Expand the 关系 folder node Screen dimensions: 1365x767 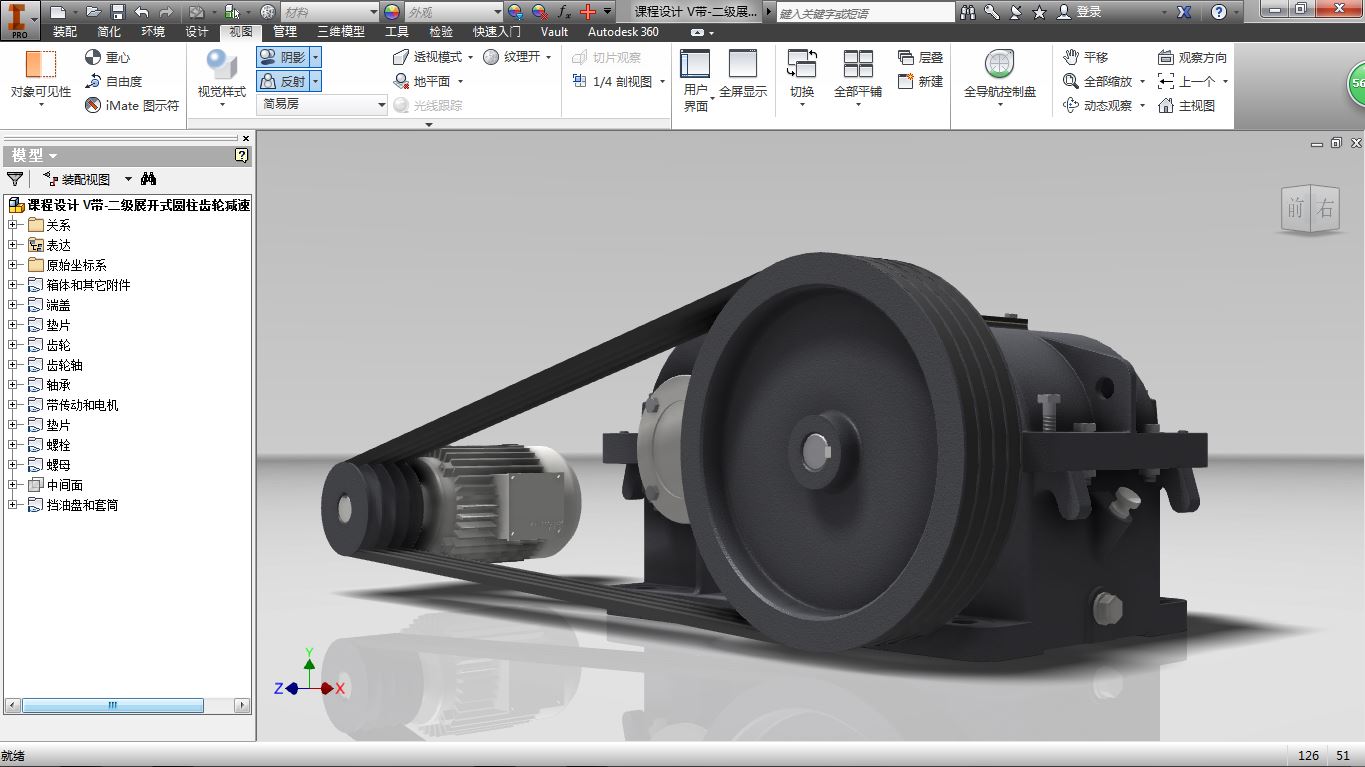(14, 225)
